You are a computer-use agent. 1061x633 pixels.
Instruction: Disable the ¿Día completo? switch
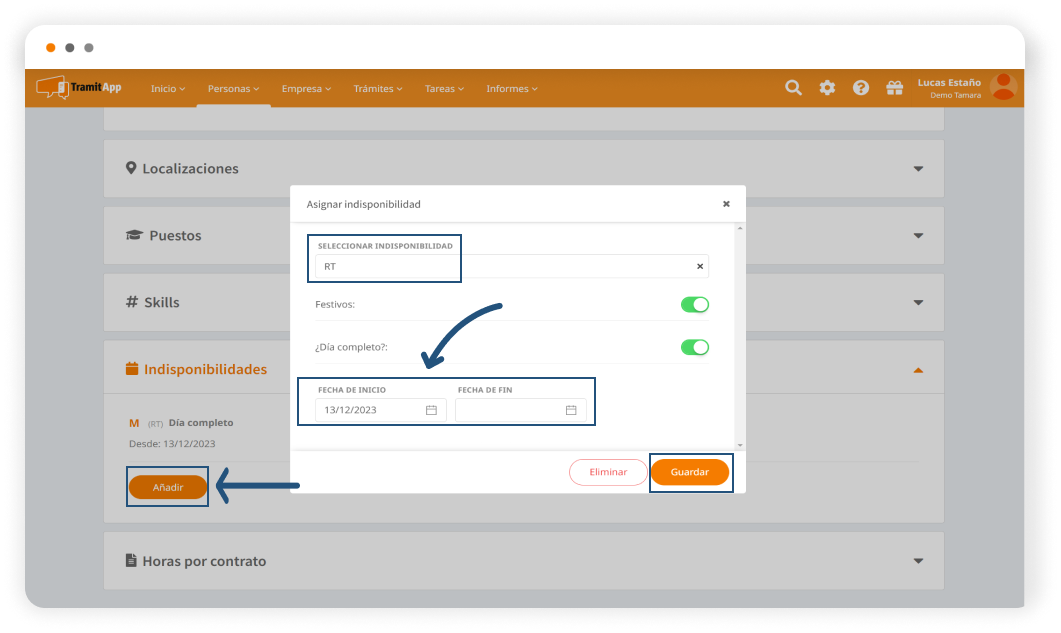click(x=694, y=347)
